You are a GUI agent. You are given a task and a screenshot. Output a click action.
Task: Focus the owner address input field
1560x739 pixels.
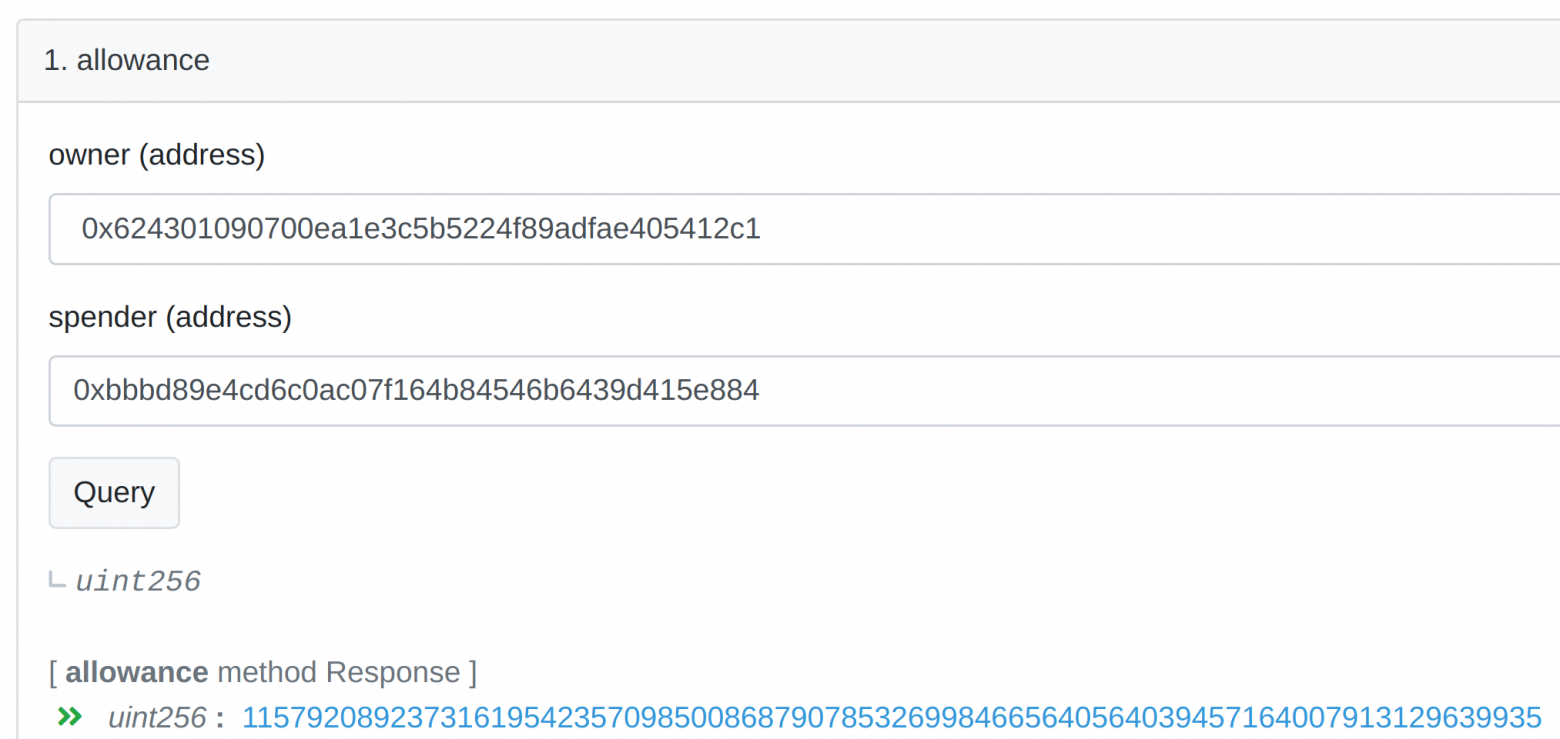point(800,229)
